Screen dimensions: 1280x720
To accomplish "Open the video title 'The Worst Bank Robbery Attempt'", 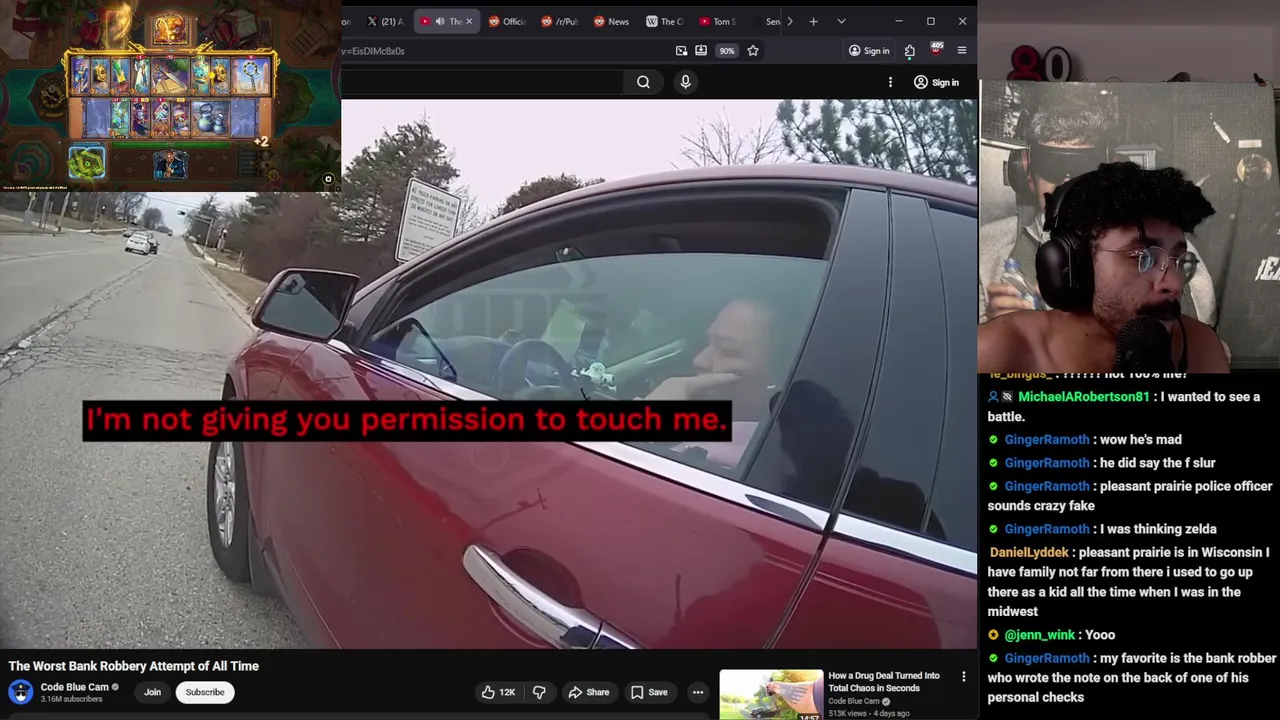I will point(134,666).
